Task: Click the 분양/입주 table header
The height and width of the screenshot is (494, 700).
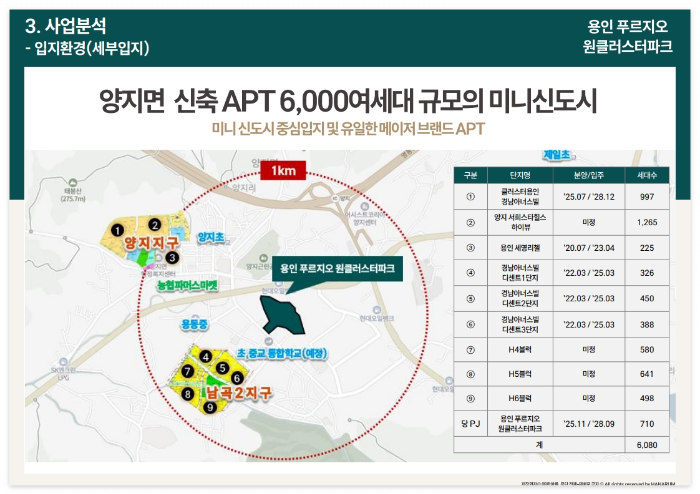Action: pyautogui.click(x=589, y=175)
